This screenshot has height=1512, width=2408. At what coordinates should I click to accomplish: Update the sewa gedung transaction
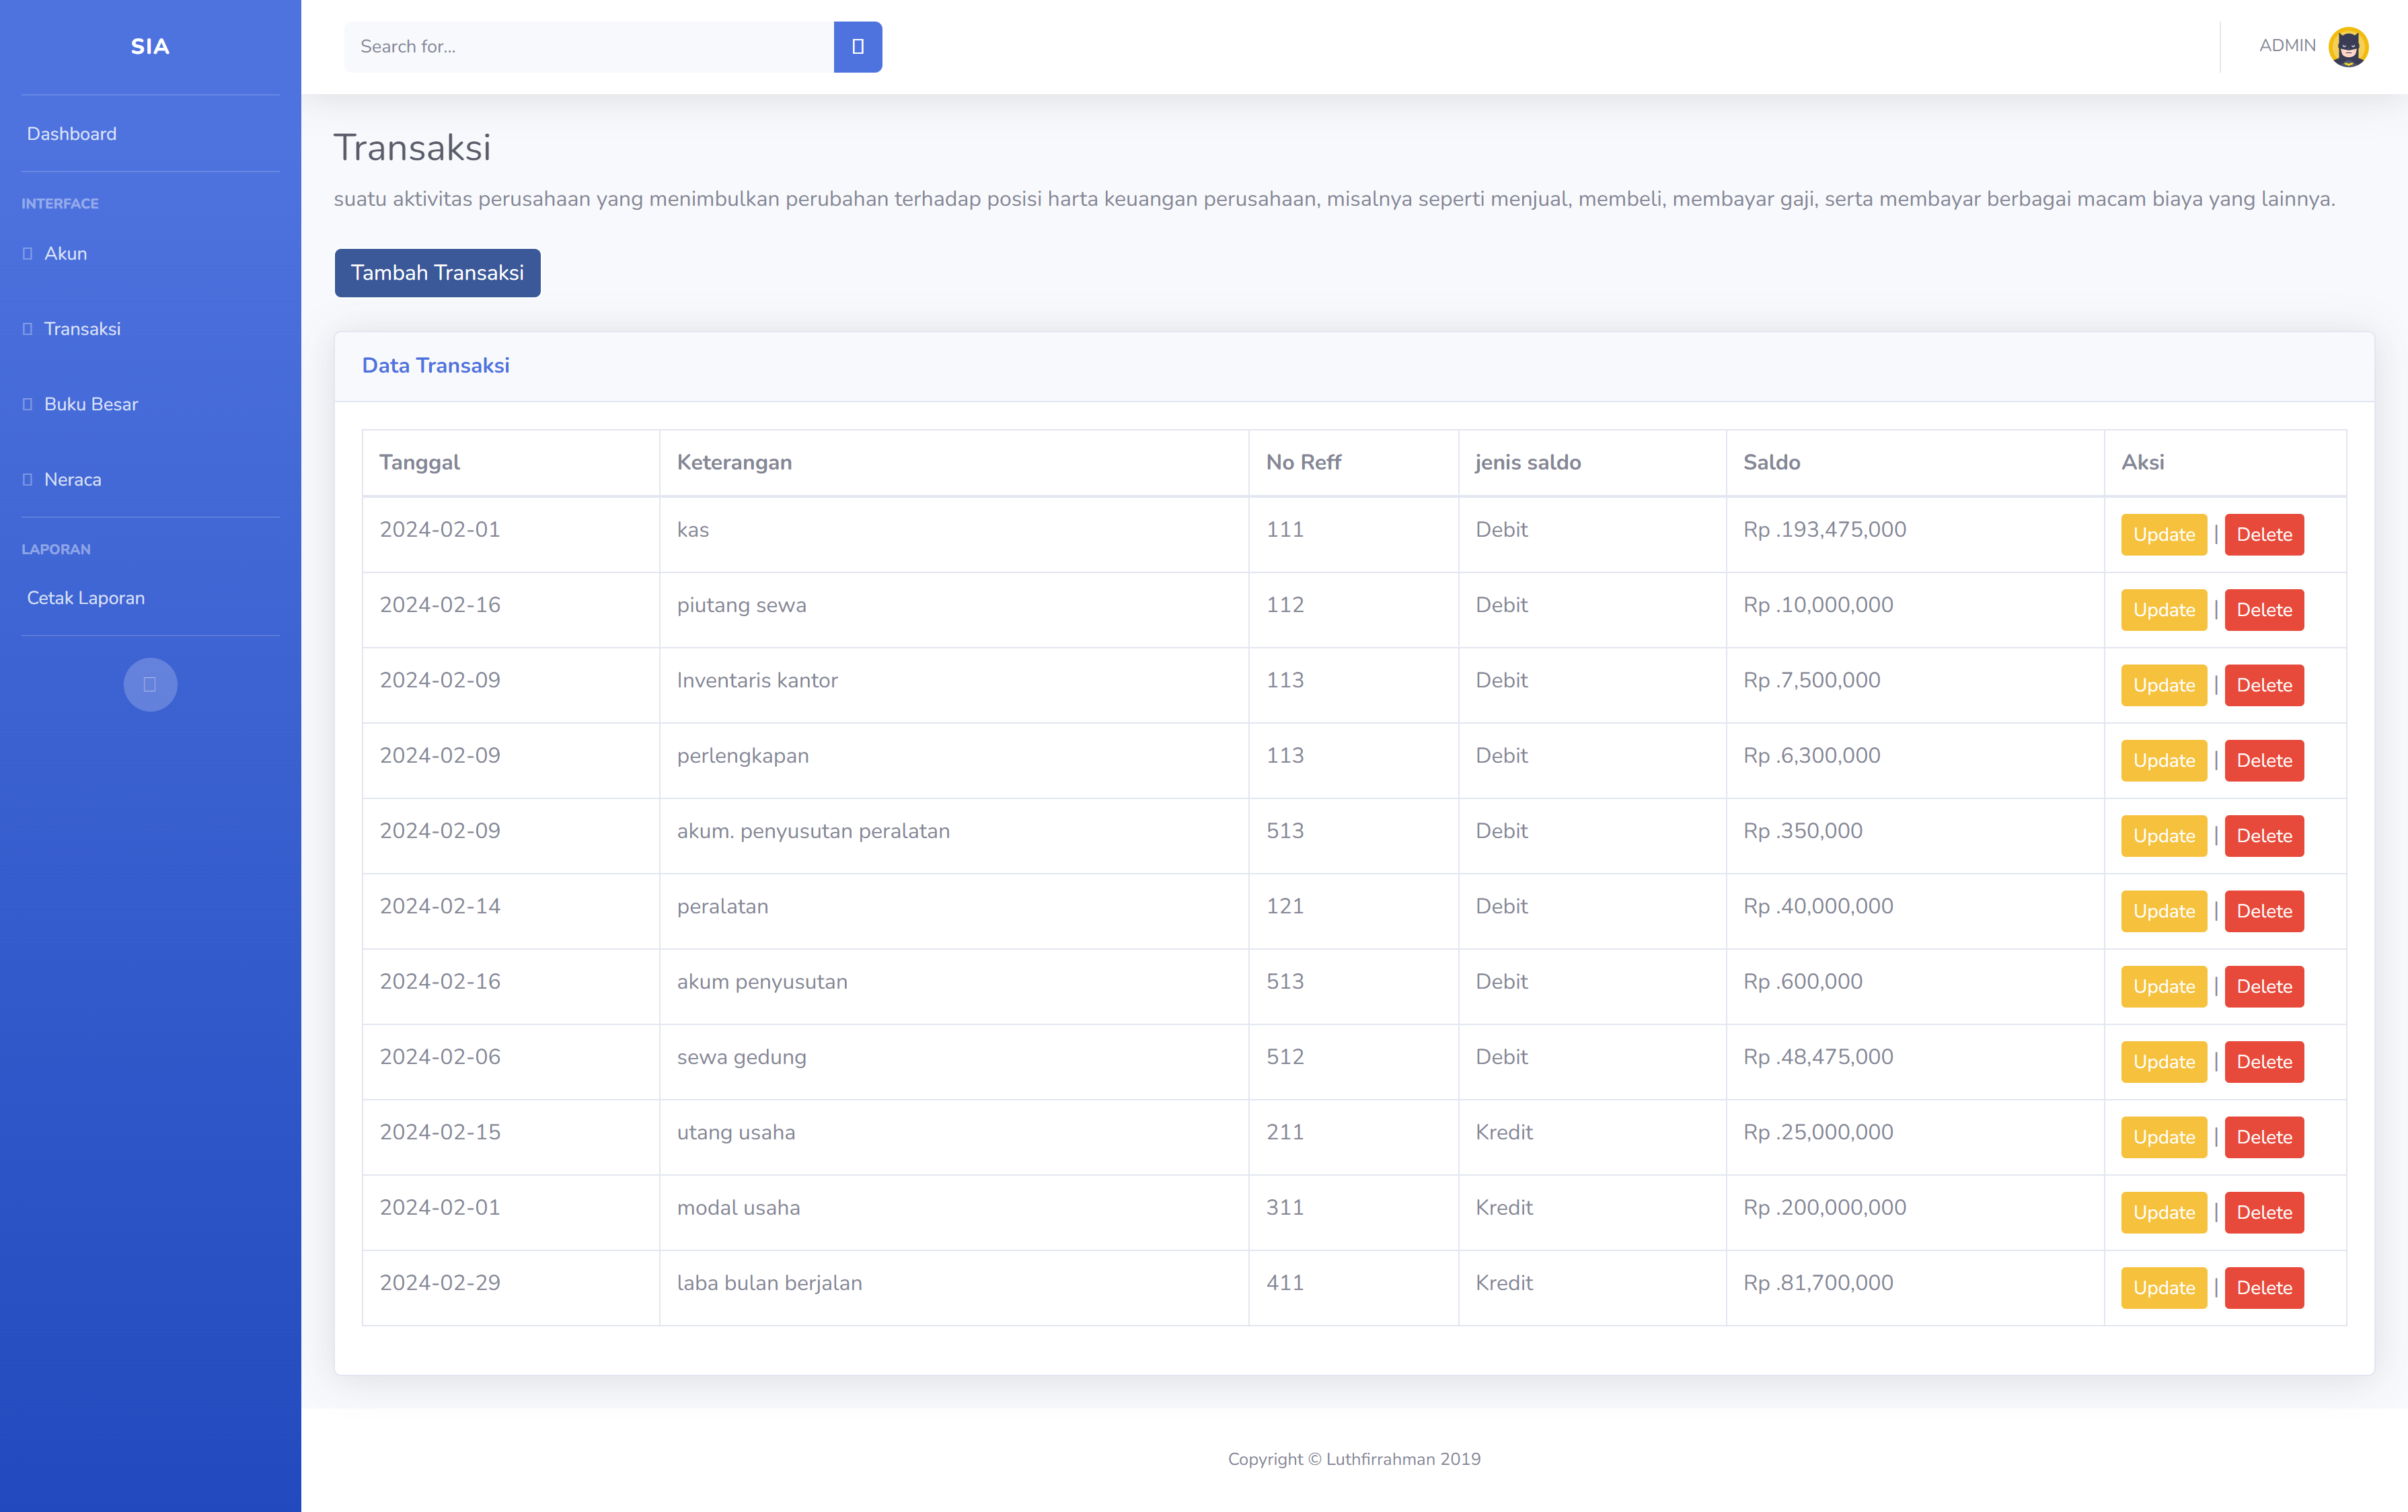pyautogui.click(x=2163, y=1062)
